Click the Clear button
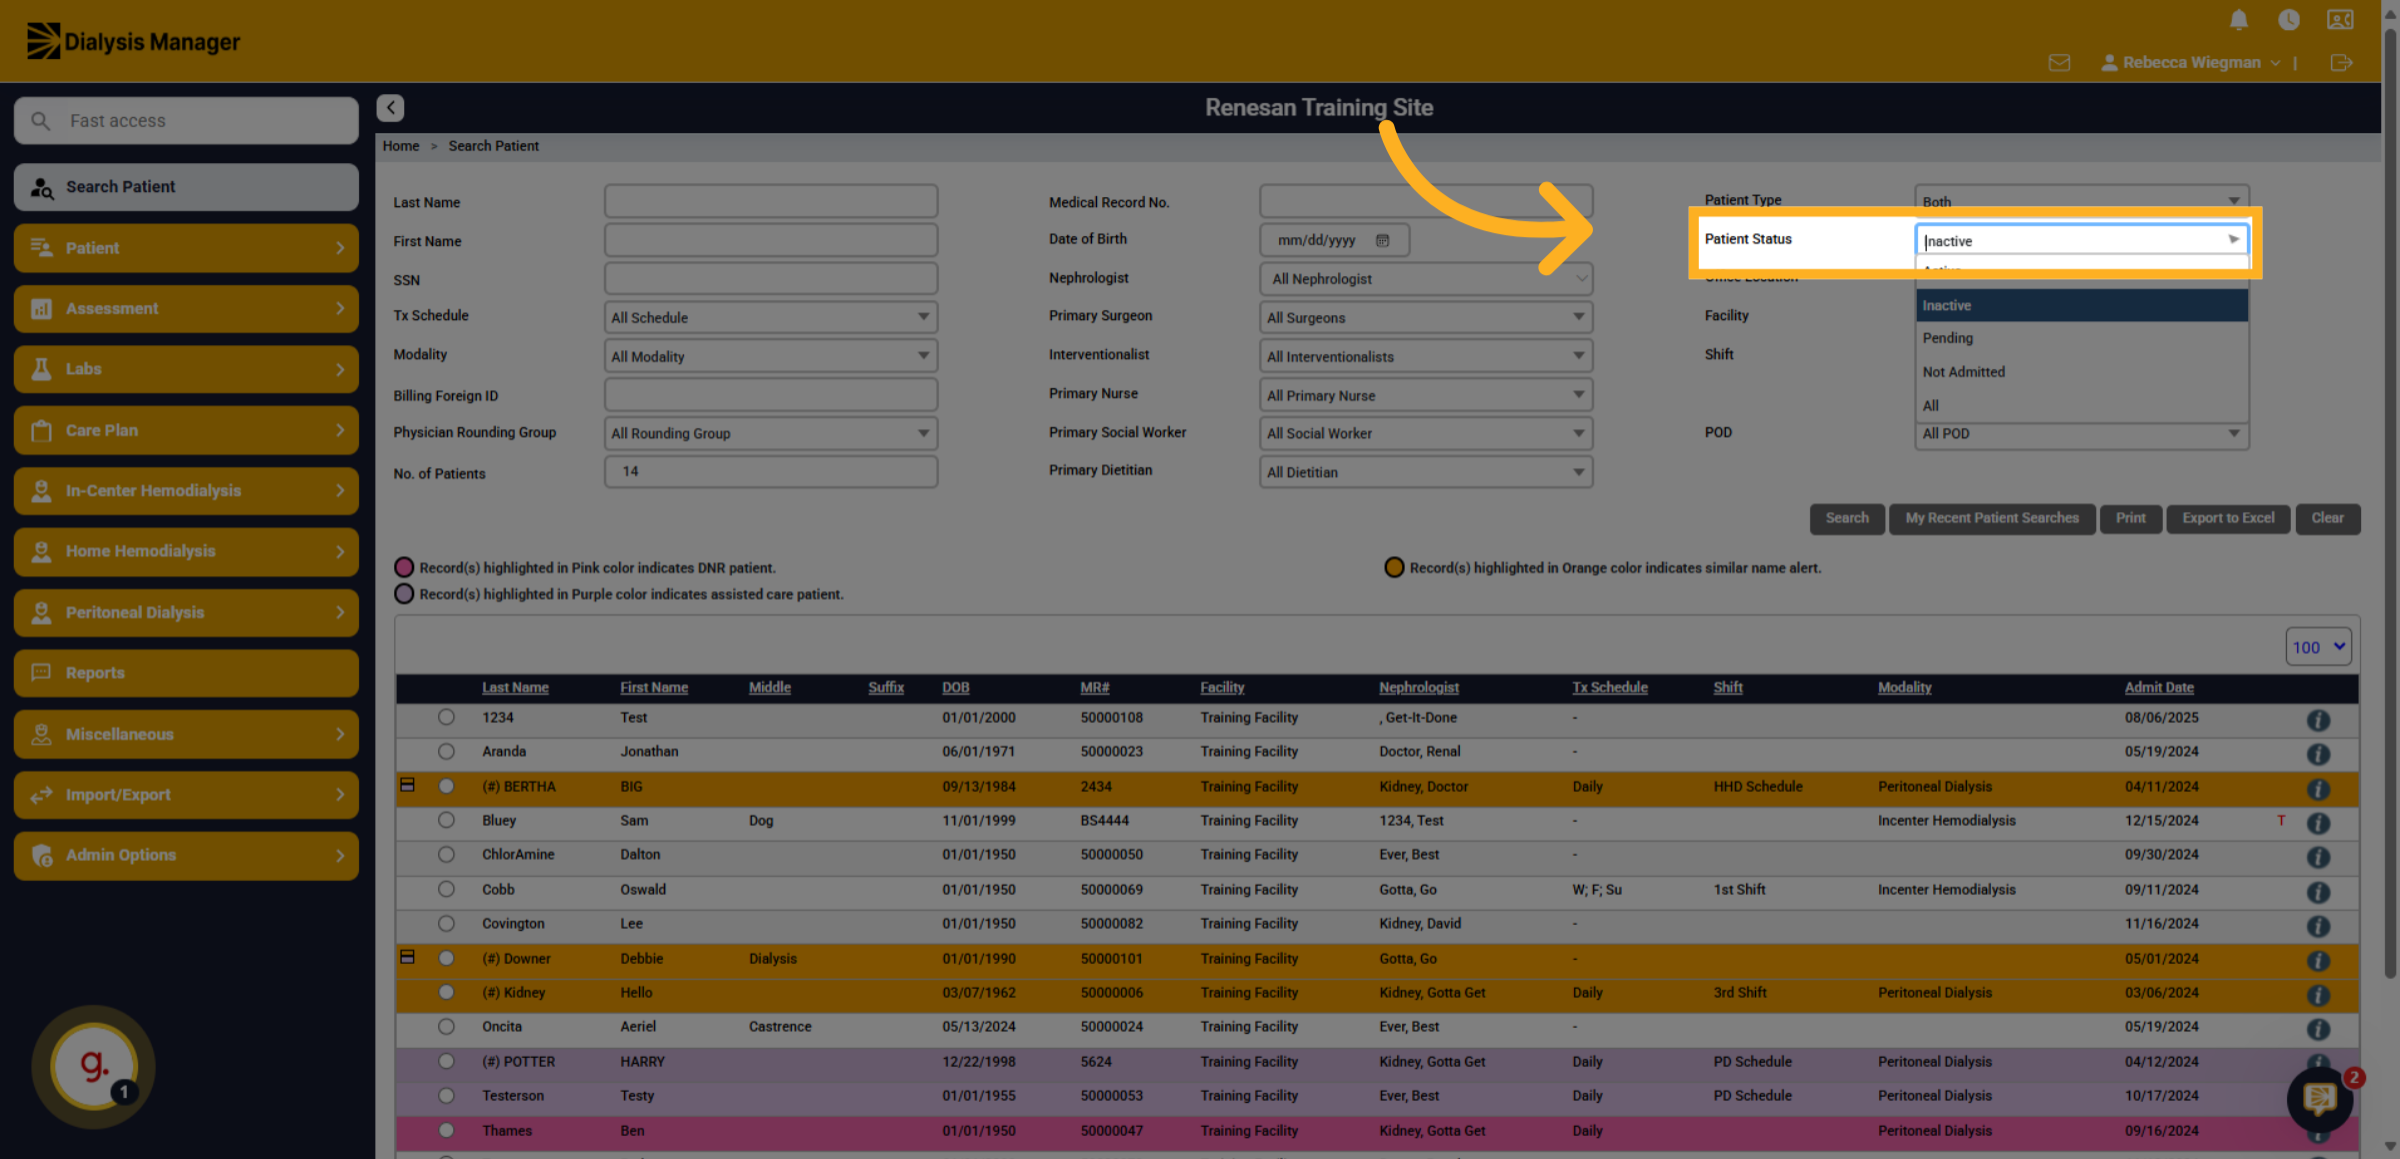The width and height of the screenshot is (2400, 1159). [2327, 518]
